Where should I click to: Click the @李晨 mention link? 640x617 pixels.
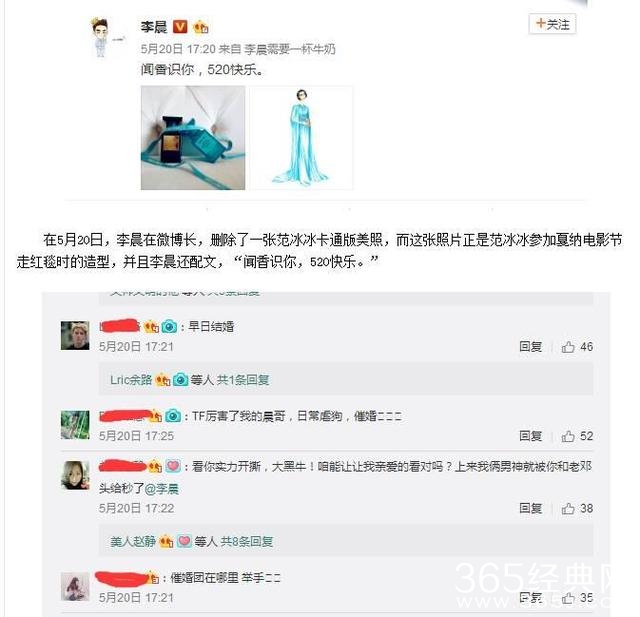[x=162, y=488]
